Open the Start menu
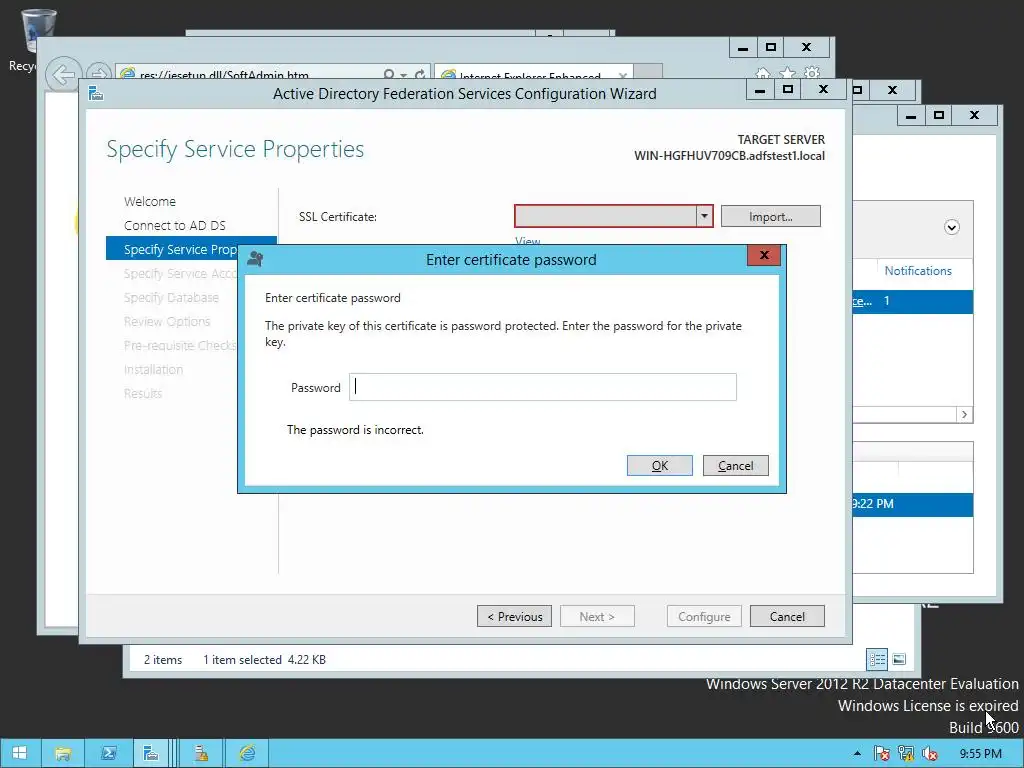 (x=20, y=753)
